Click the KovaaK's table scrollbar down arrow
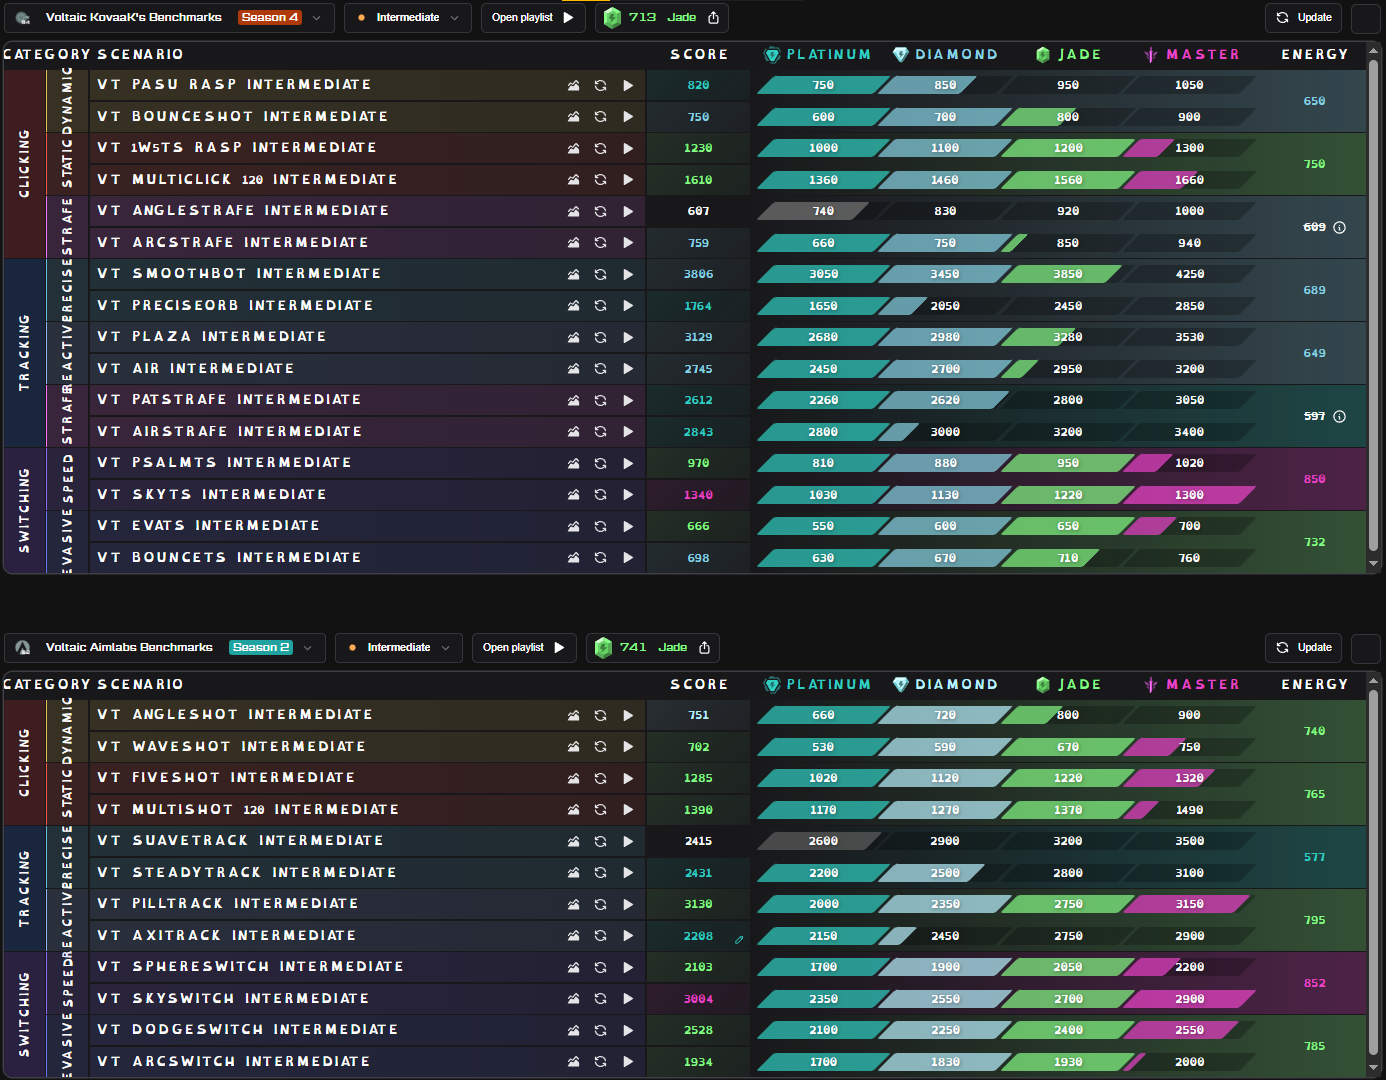 [x=1373, y=565]
